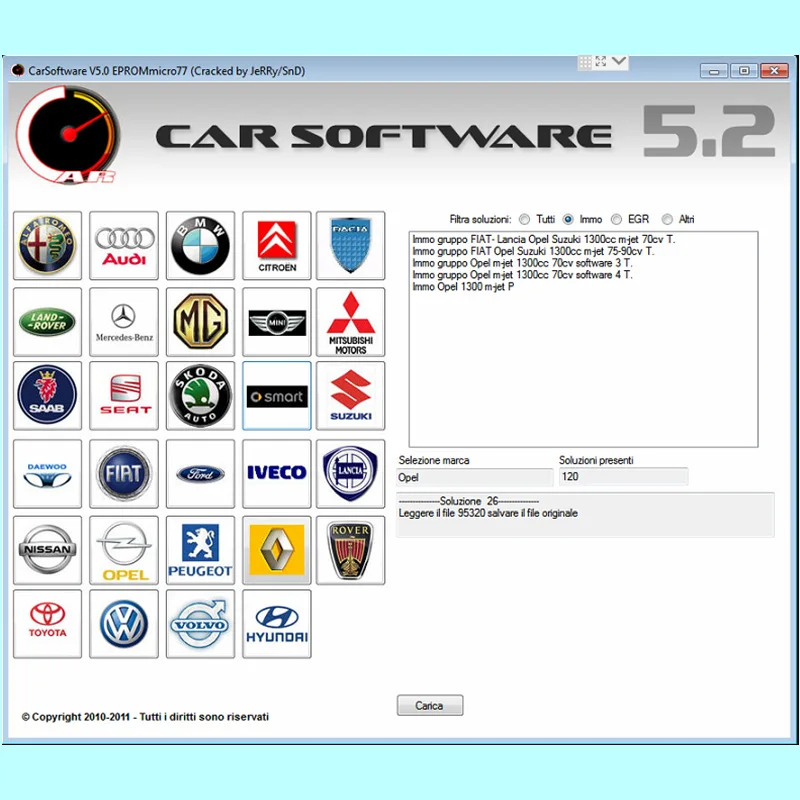Select 'Immo Opel 1300 m-jet P' entry
The height and width of the screenshot is (800, 800).
463,287
